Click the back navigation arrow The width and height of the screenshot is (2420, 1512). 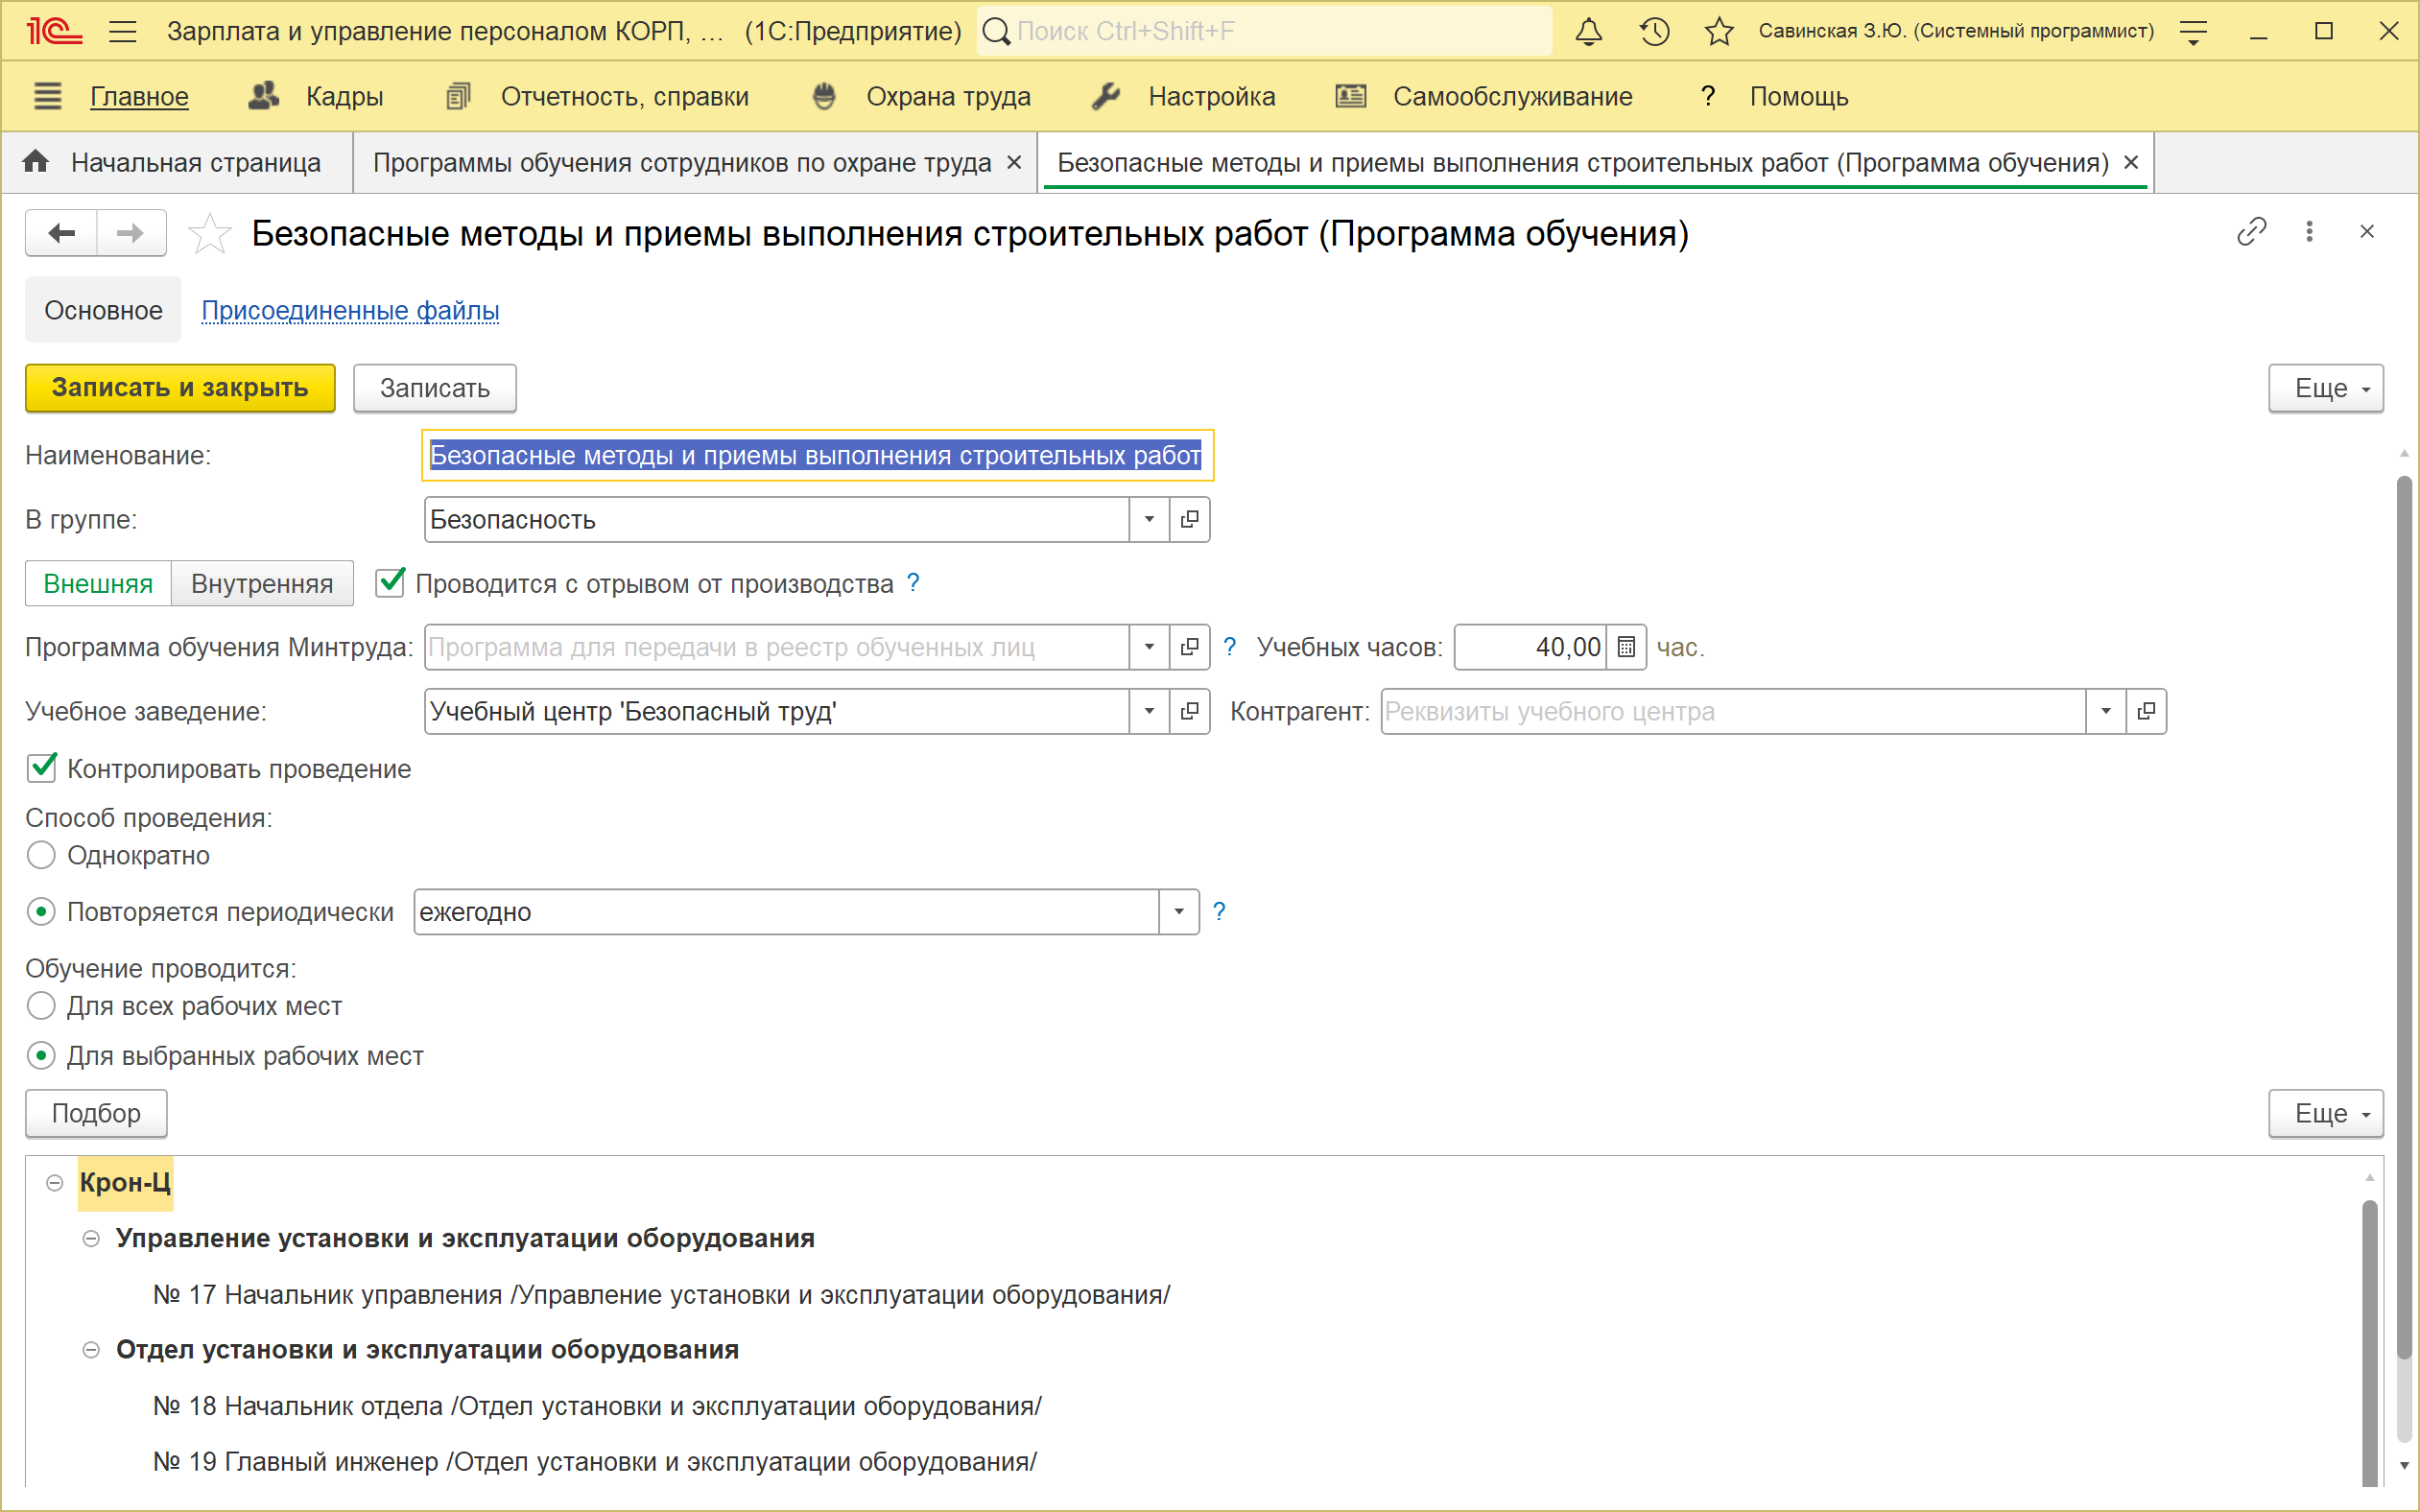coord(62,233)
